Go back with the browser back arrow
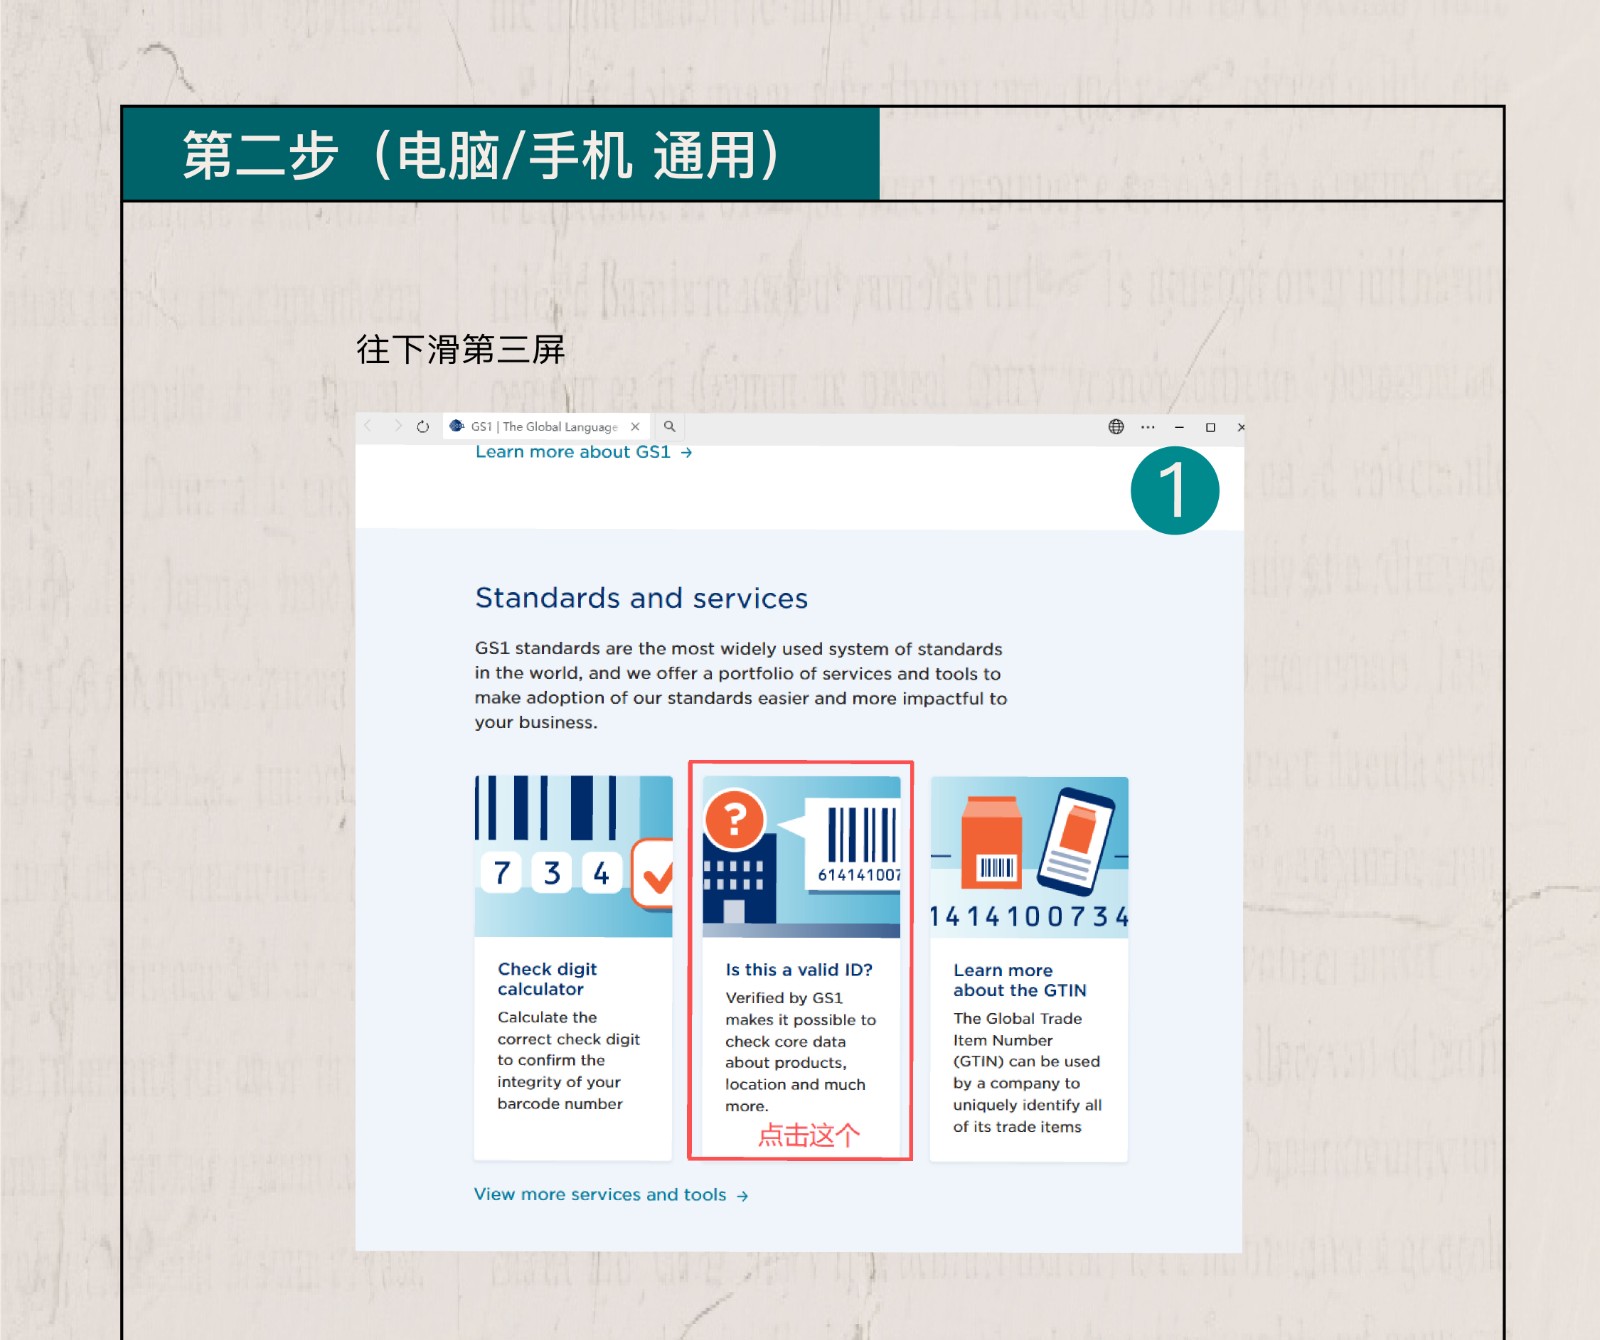 [x=368, y=426]
